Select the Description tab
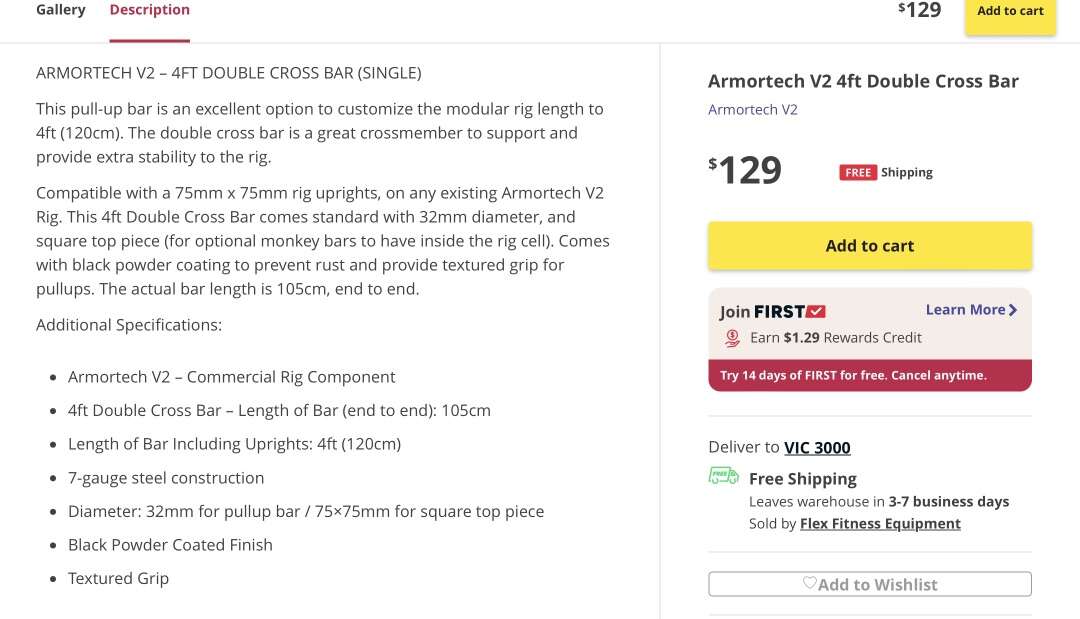The width and height of the screenshot is (1080, 619). click(x=149, y=10)
